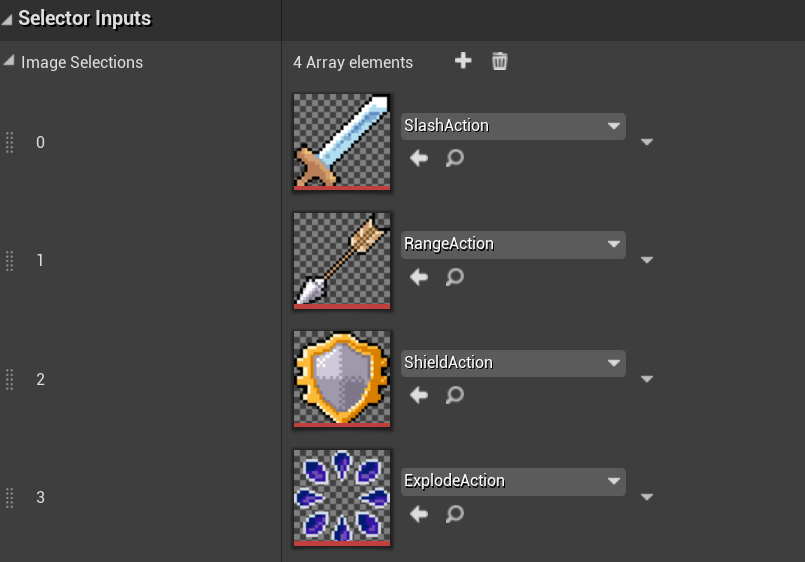This screenshot has height=562, width=805.
Task: Collapse the Selector Inputs section
Action: 8,18
